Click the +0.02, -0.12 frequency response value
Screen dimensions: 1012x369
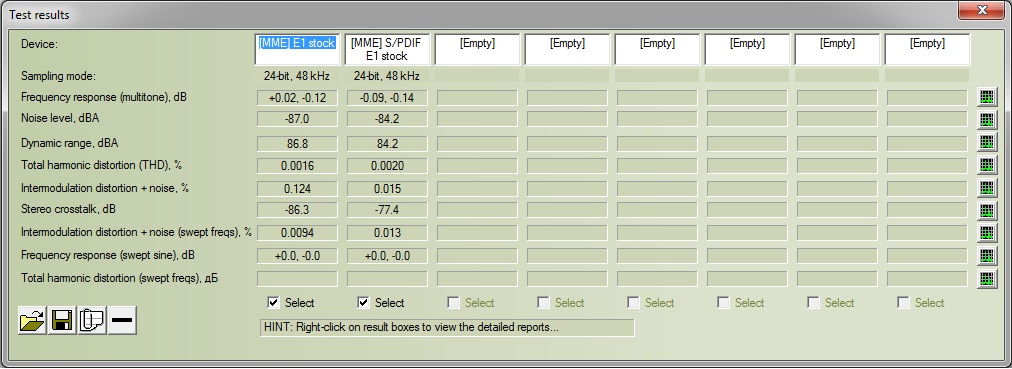pos(297,98)
